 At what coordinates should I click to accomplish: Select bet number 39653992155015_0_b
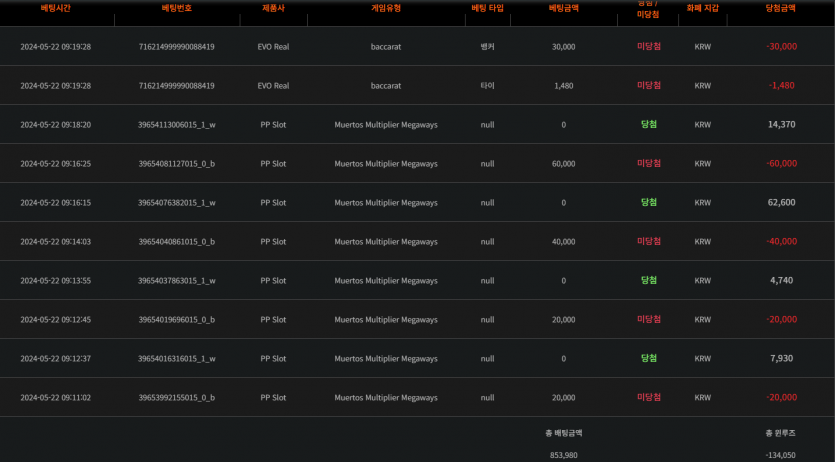click(177, 398)
